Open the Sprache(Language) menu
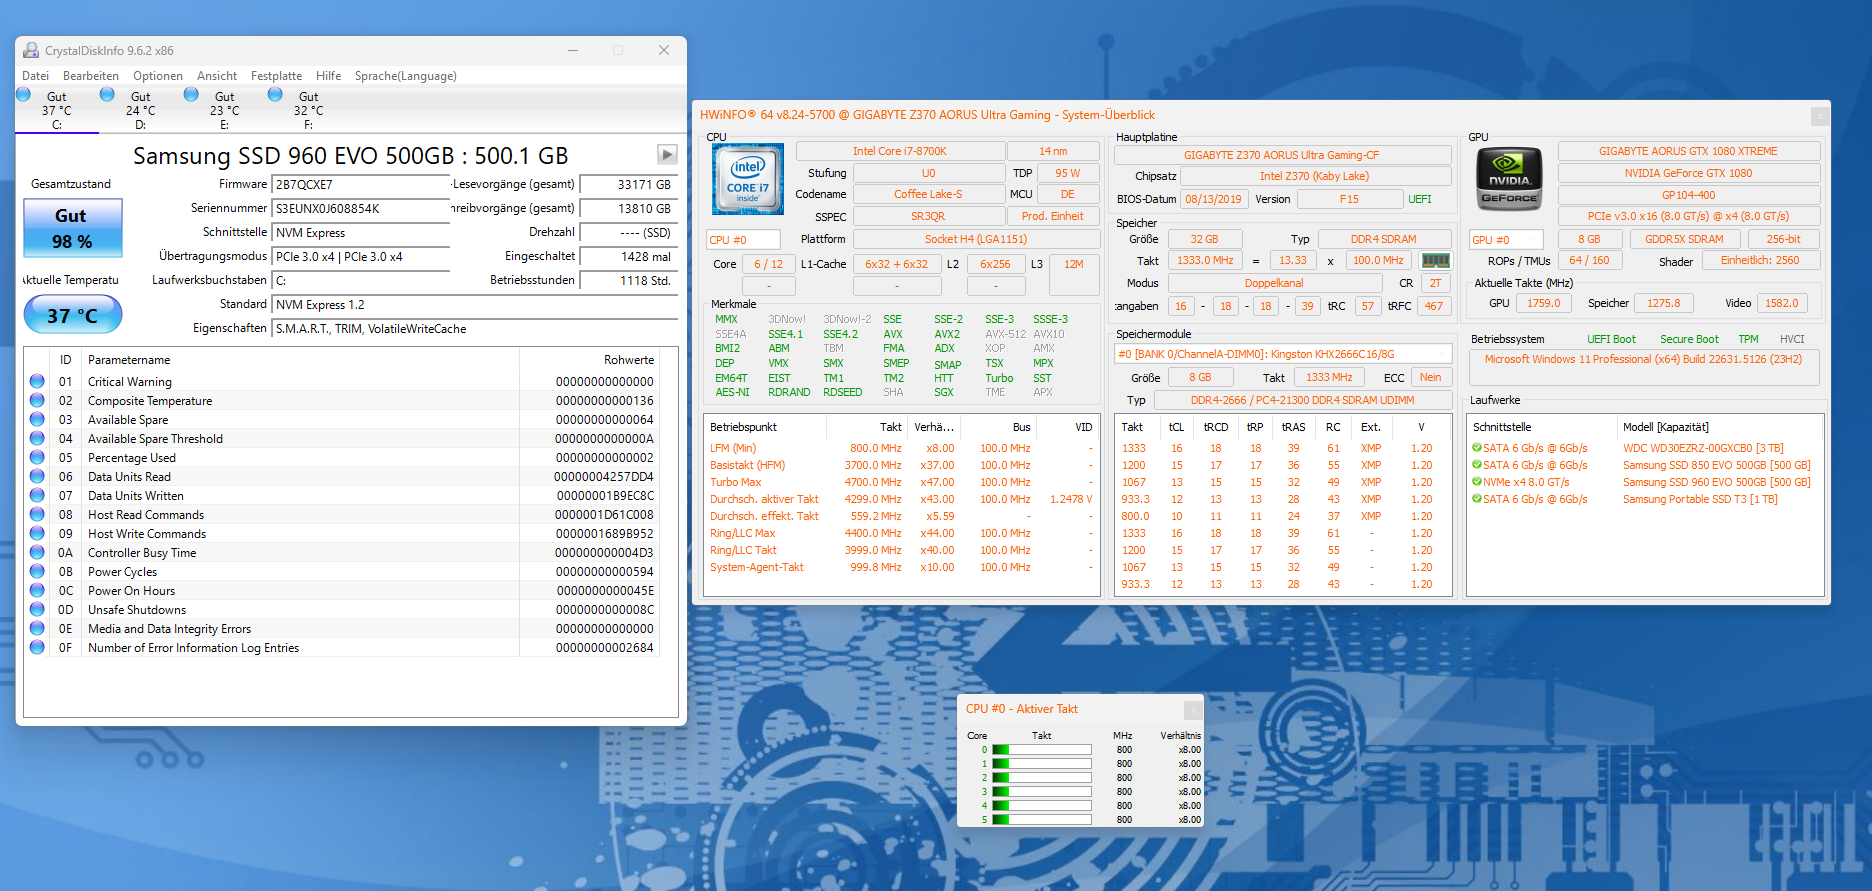The width and height of the screenshot is (1872, 891). click(x=405, y=76)
